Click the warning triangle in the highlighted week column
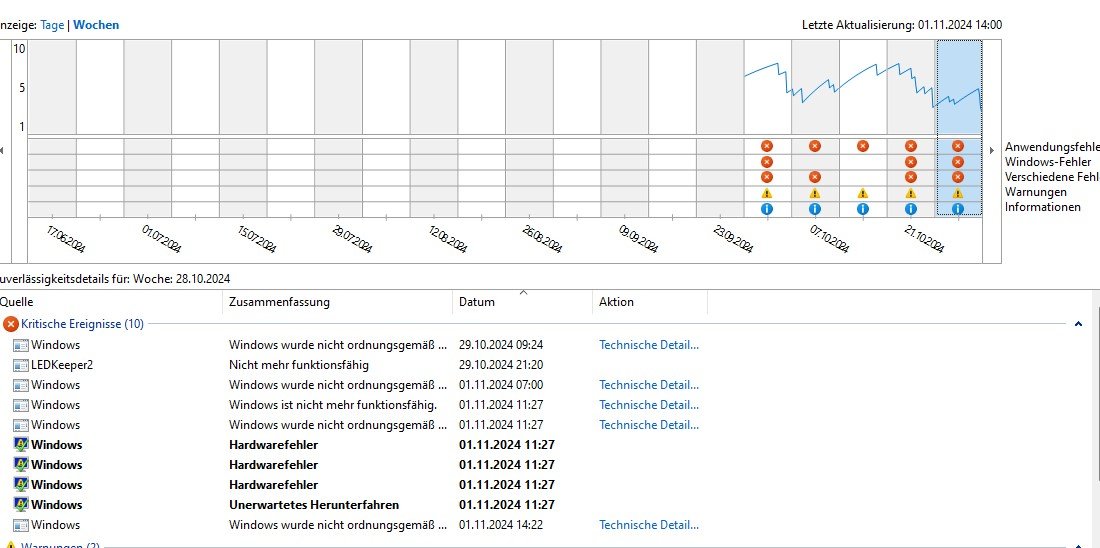The width and height of the screenshot is (1100, 548). 958,193
